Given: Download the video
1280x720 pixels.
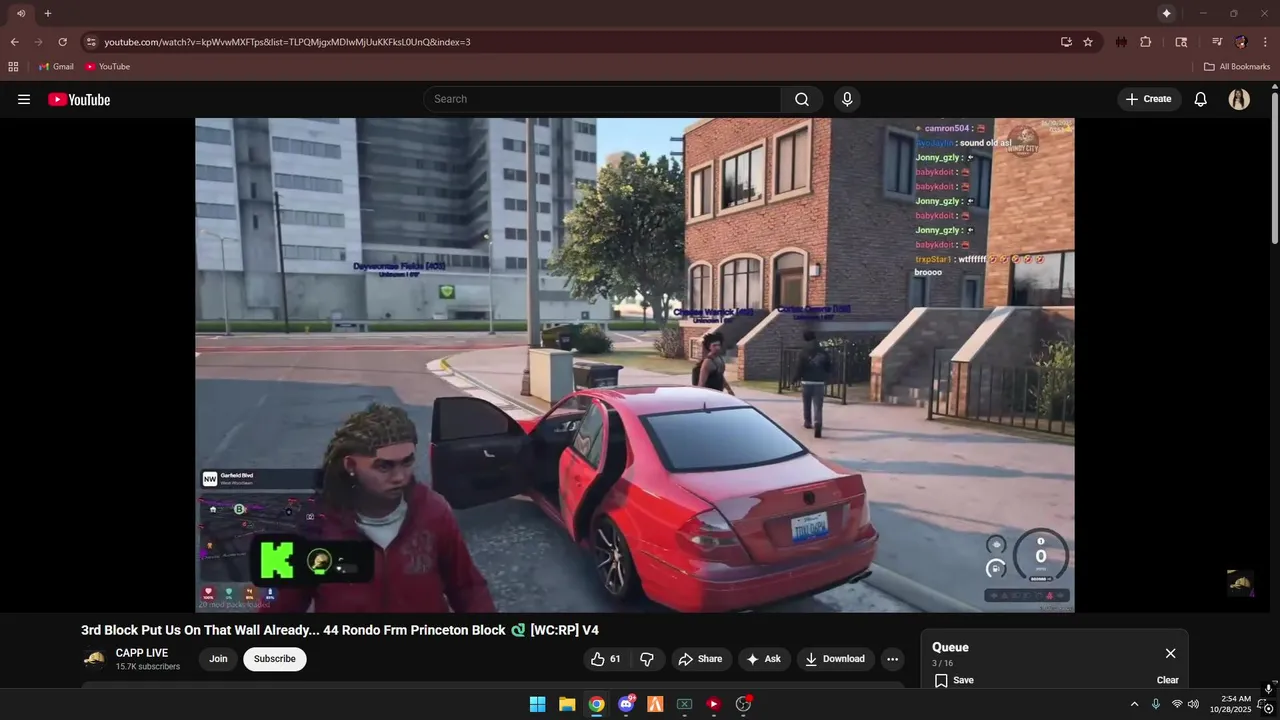Looking at the screenshot, I should click(x=835, y=659).
